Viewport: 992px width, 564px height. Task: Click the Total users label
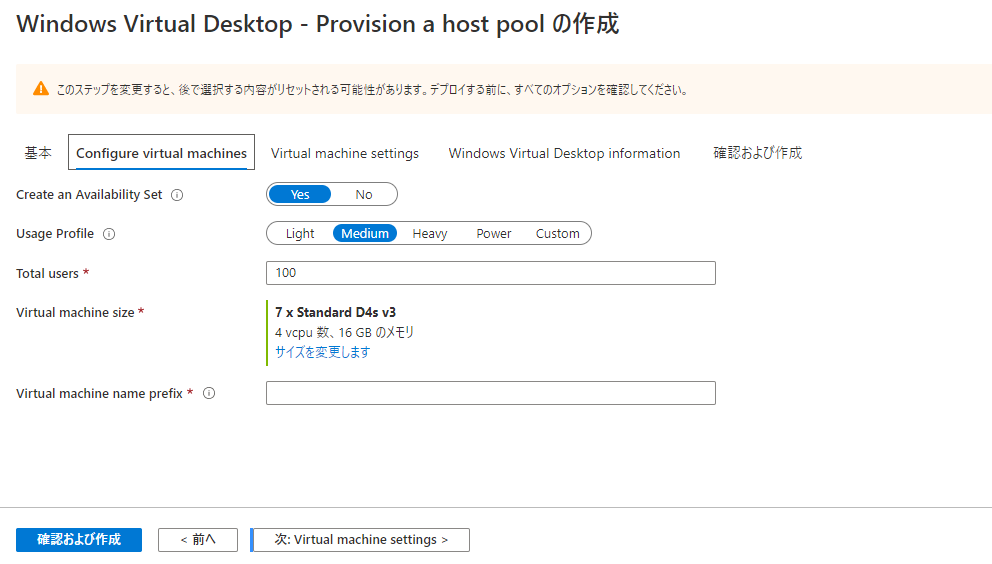47,273
